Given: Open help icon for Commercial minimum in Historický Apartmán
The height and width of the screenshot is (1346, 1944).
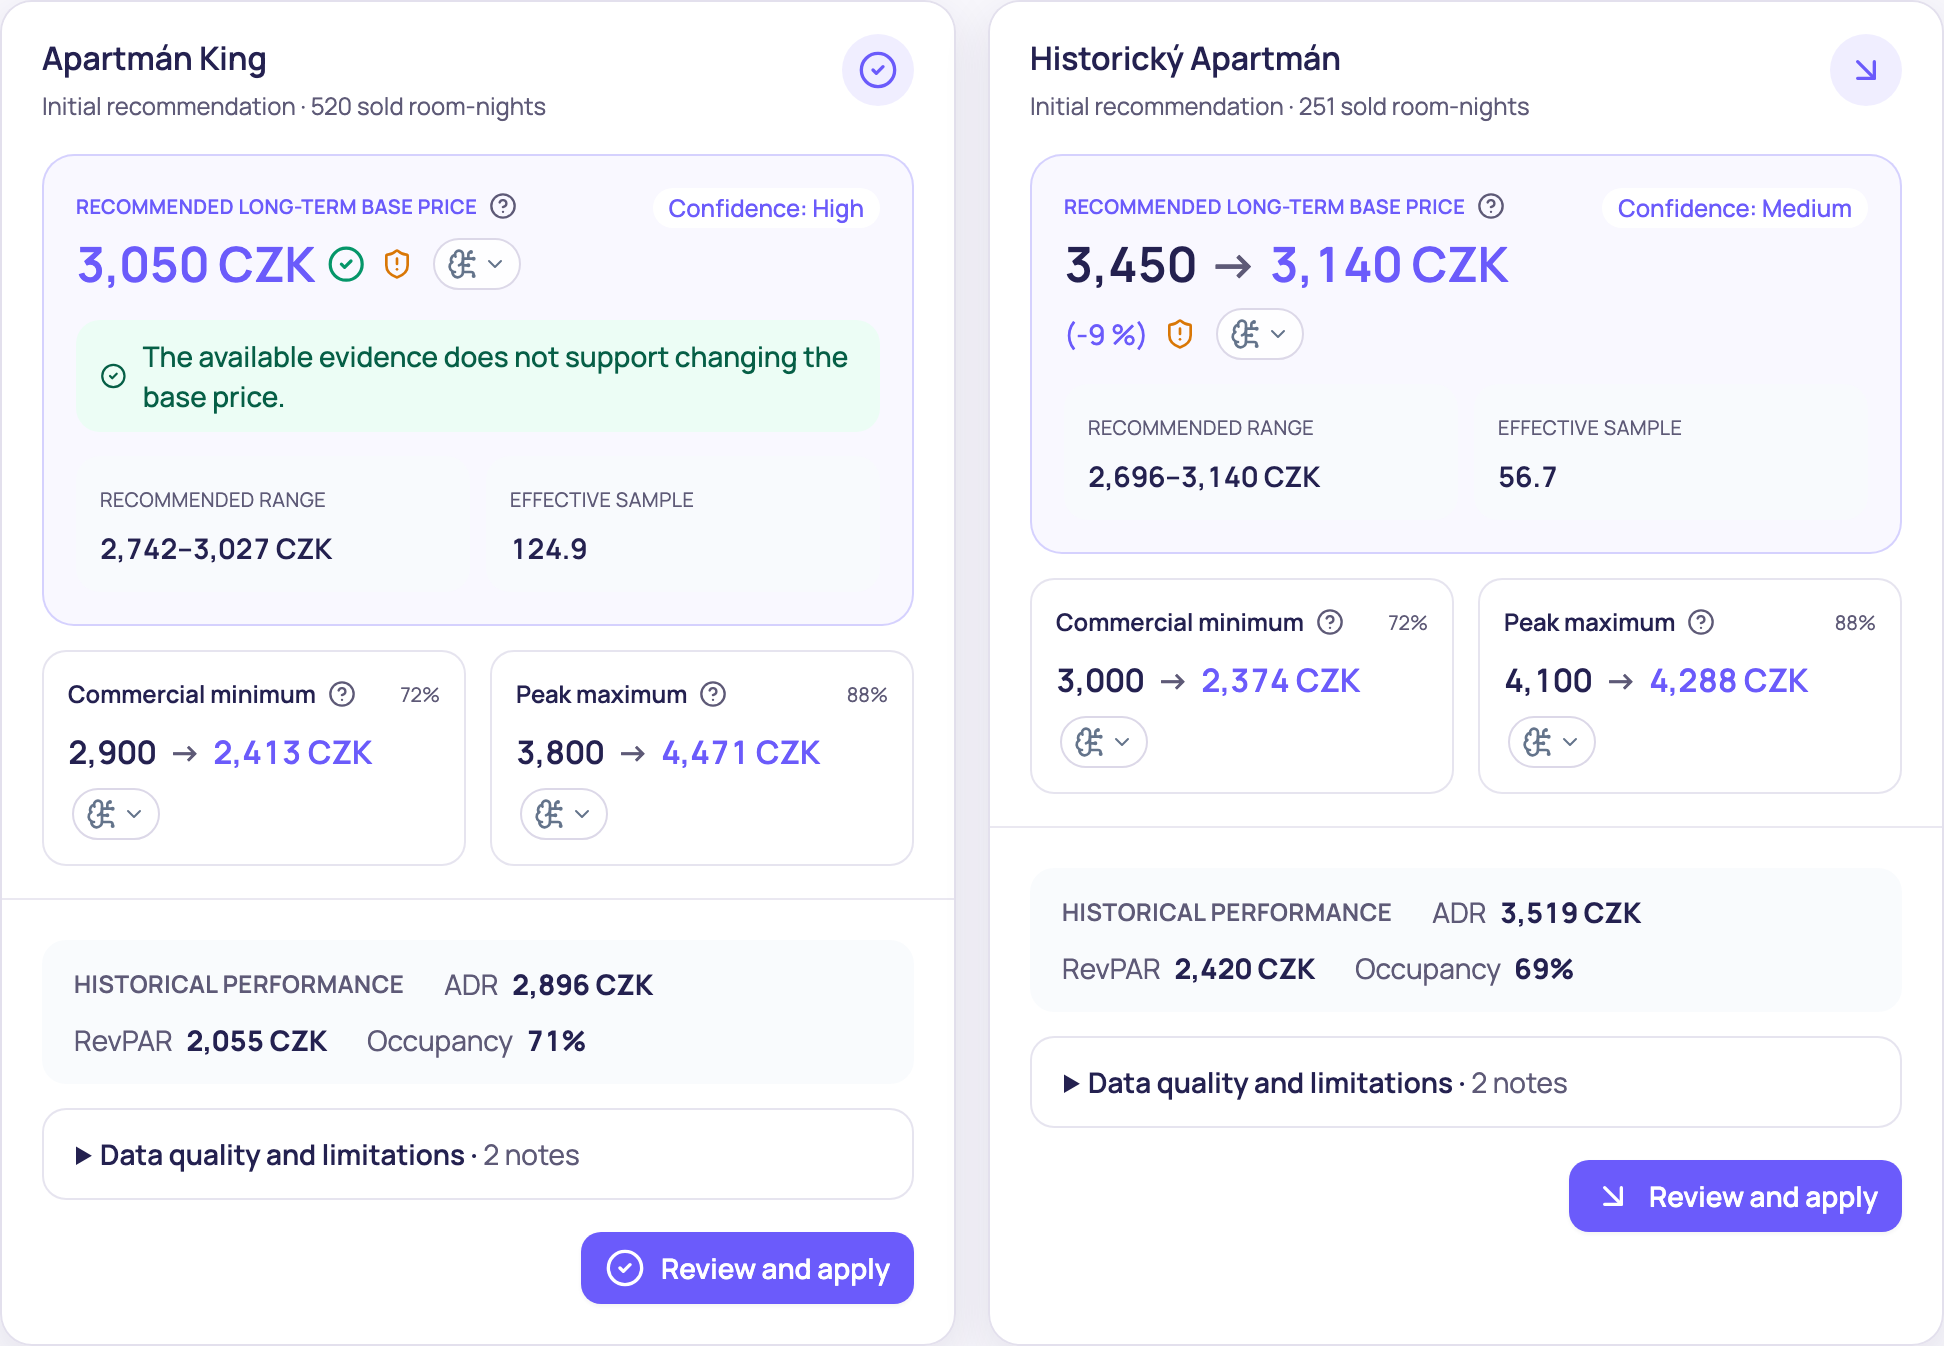Looking at the screenshot, I should click(x=1330, y=622).
